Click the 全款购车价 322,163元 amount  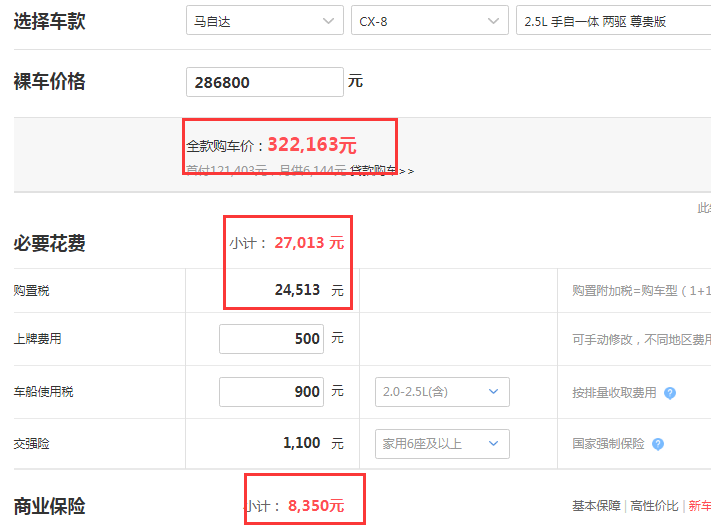pyautogui.click(x=312, y=145)
